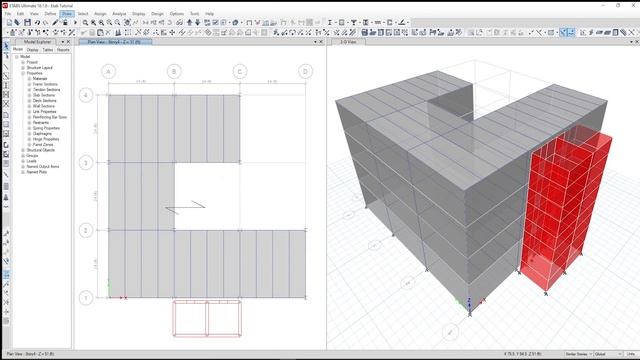The height and width of the screenshot is (360, 640).
Task: Switch to the Display tab in Model Explorer
Action: [32, 50]
